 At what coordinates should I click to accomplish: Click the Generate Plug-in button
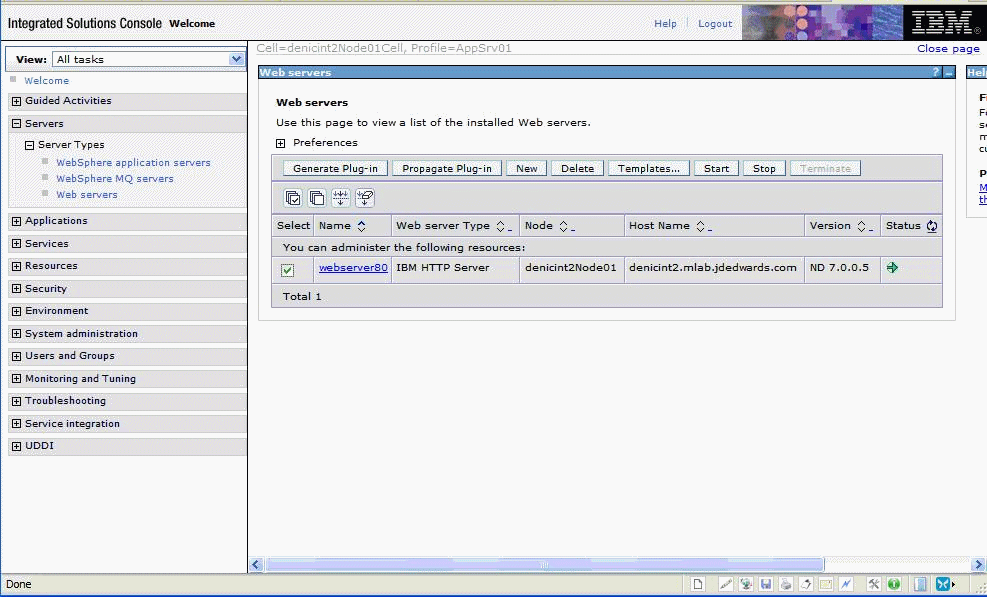pos(335,169)
